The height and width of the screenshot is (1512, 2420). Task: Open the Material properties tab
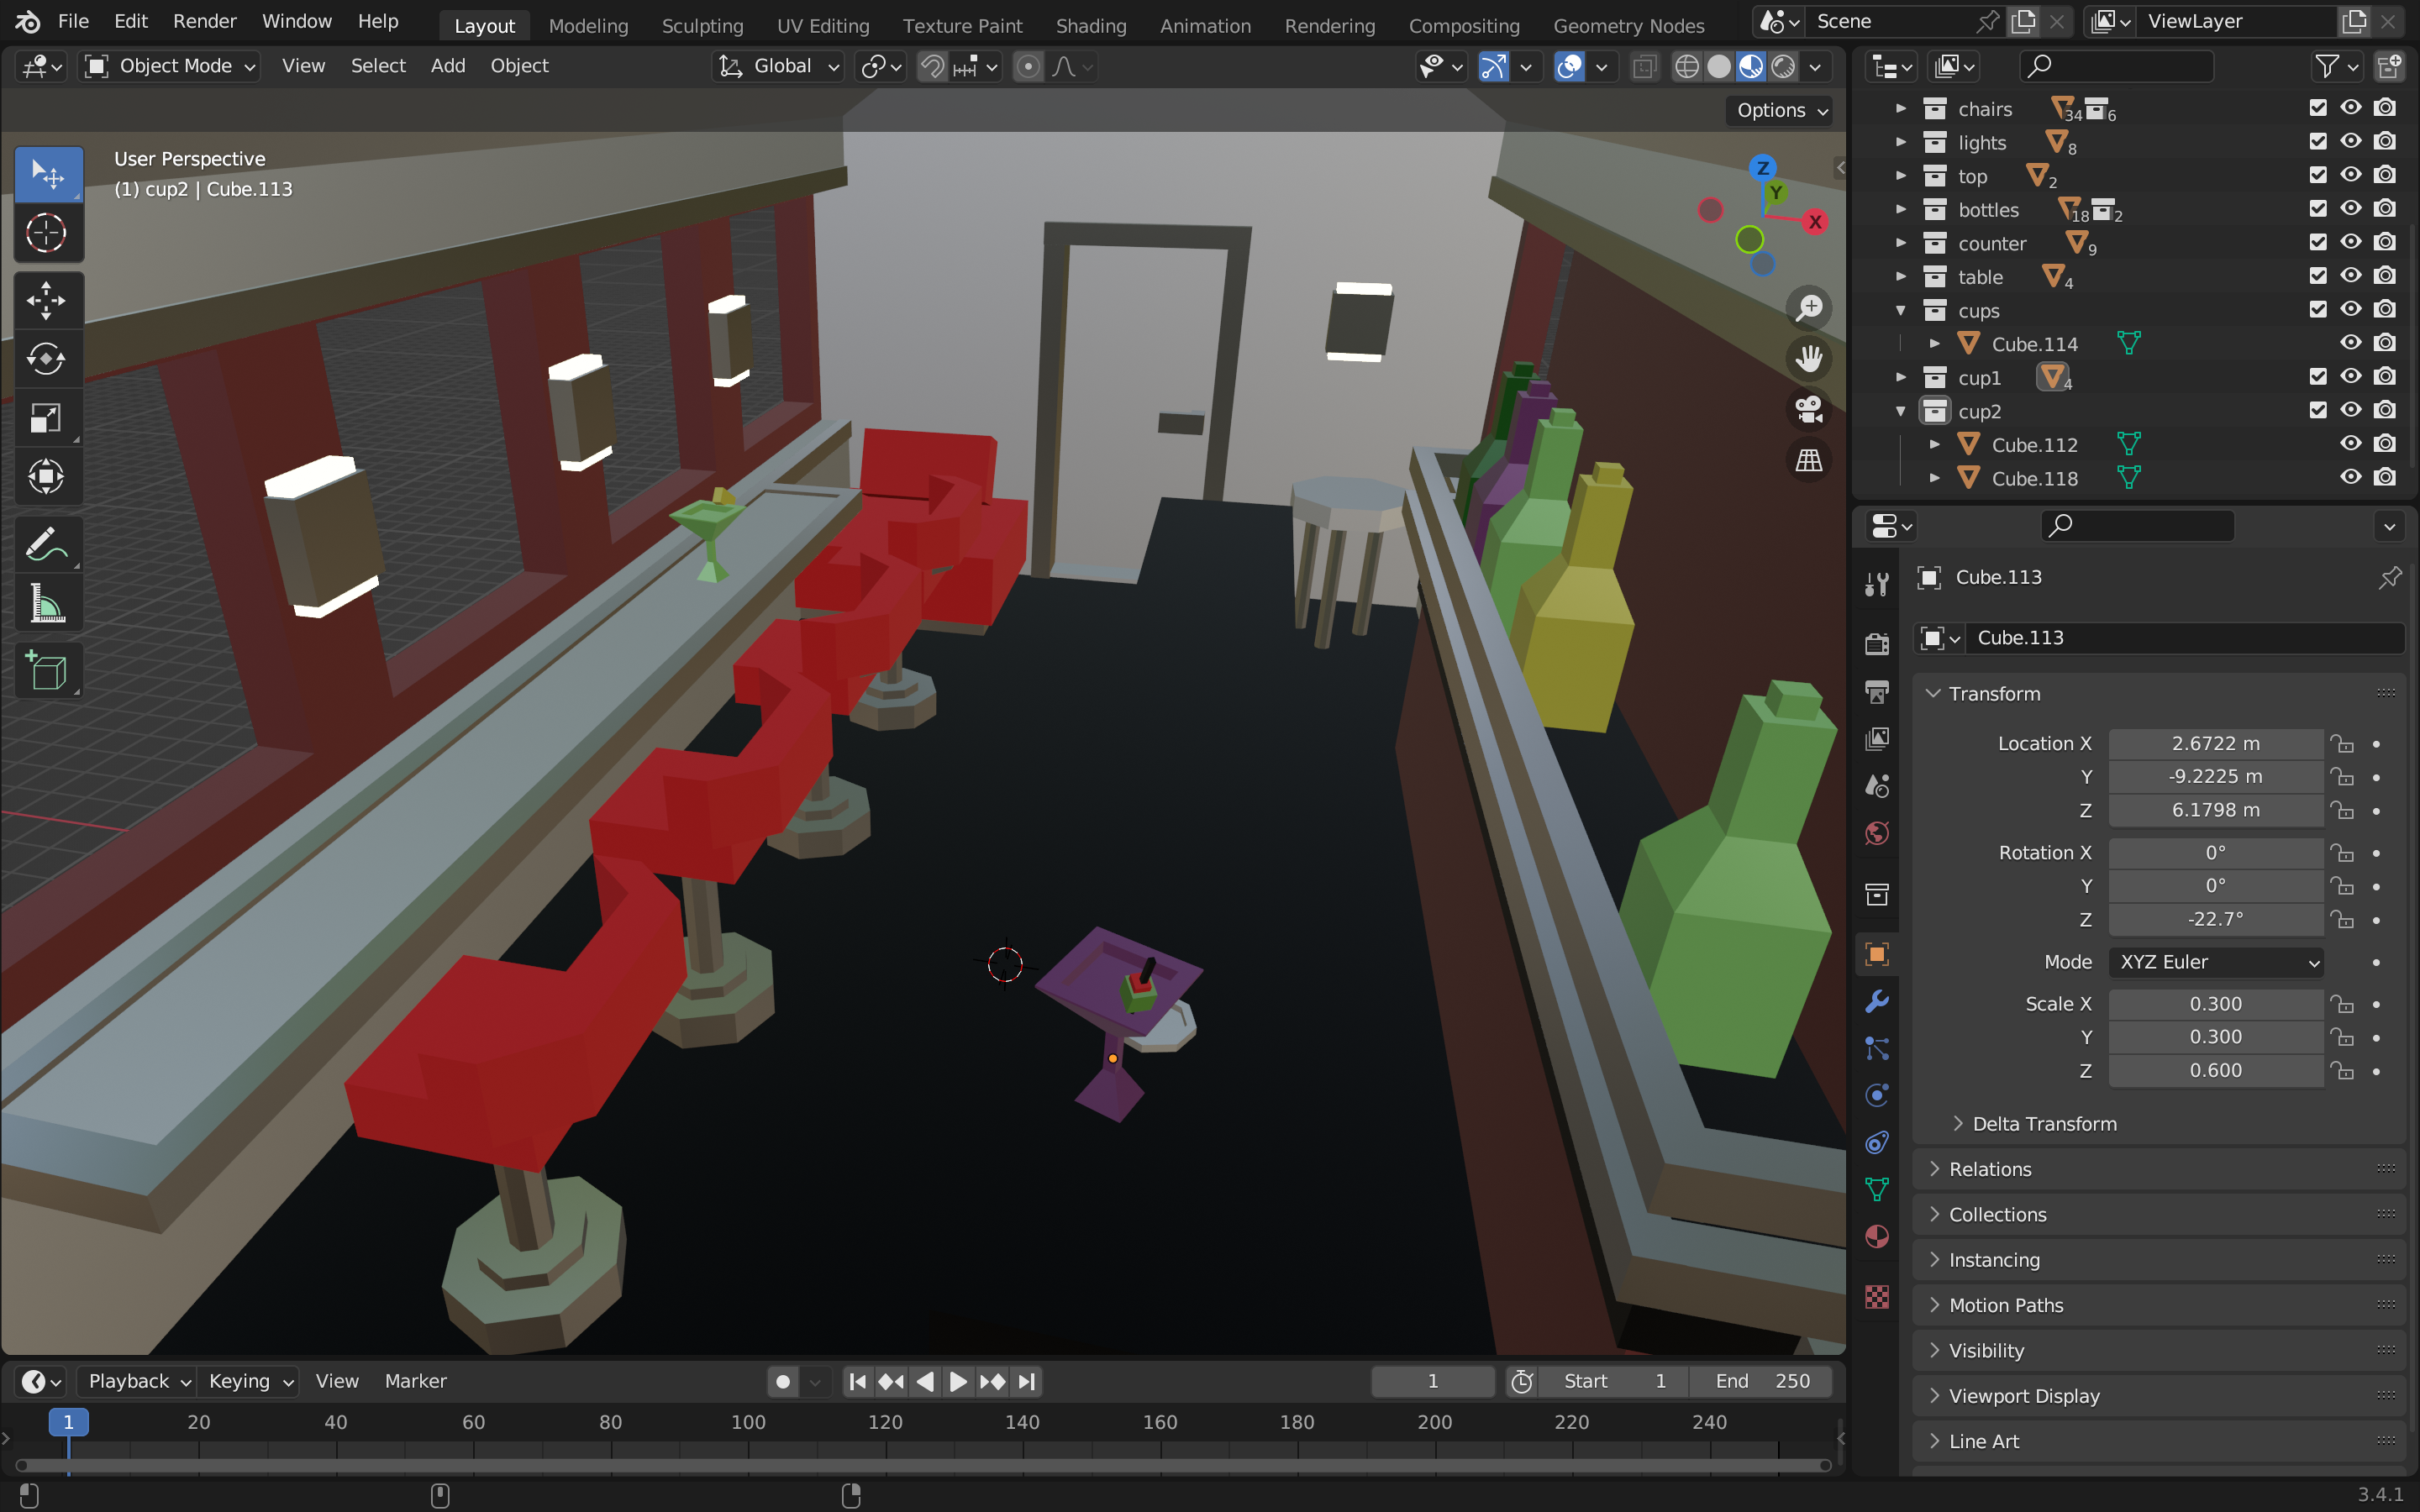coord(1877,1237)
